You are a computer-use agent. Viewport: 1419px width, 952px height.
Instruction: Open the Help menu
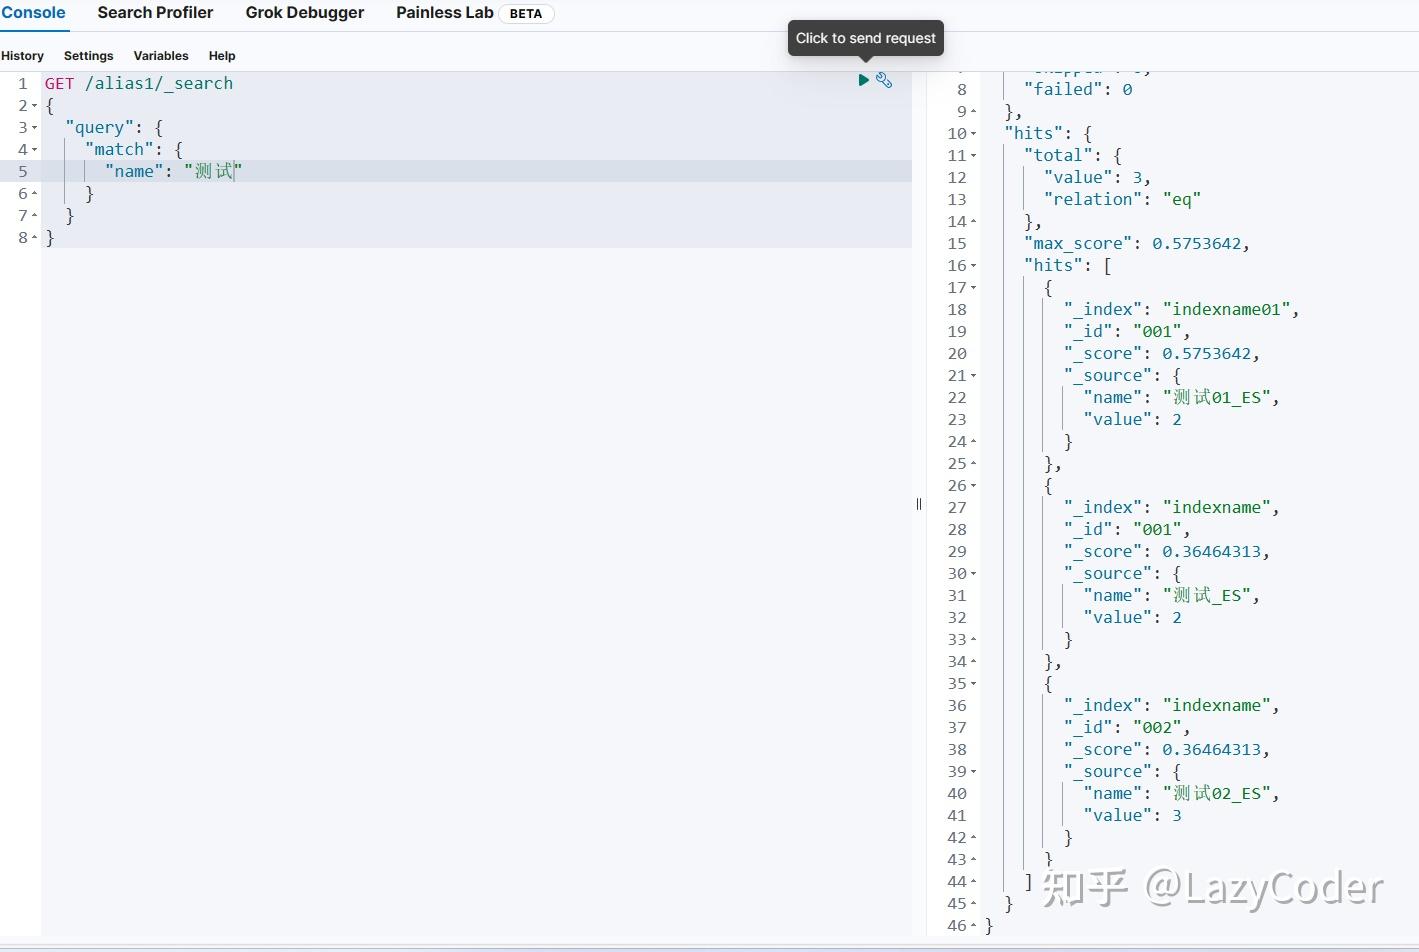(x=222, y=56)
